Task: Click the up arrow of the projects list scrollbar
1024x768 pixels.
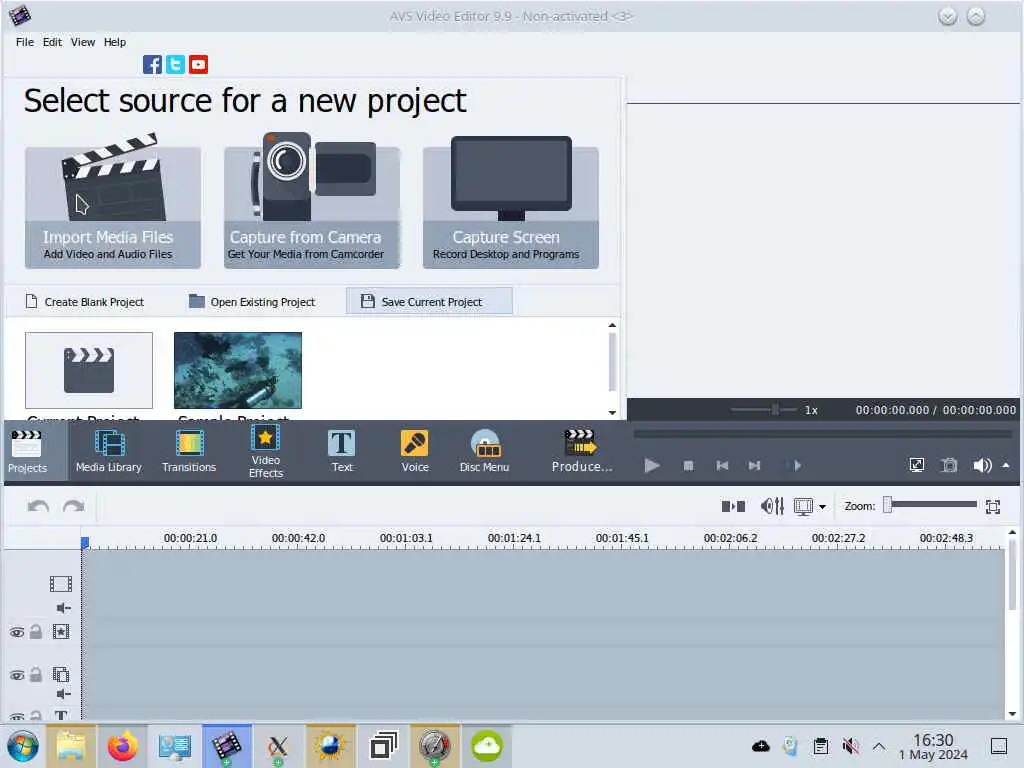Action: tap(612, 325)
